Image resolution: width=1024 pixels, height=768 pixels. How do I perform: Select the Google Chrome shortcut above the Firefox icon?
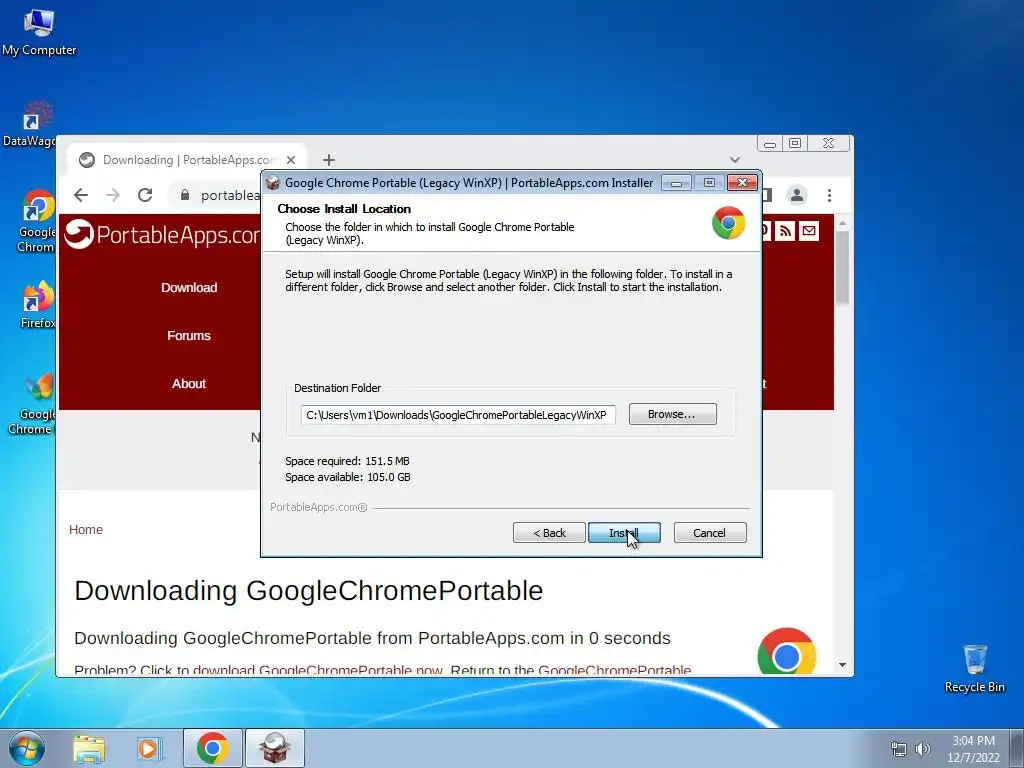pos(37,221)
